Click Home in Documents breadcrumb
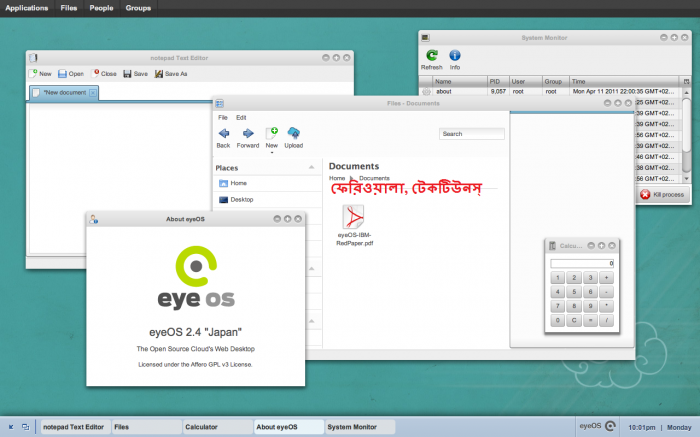 (x=337, y=178)
